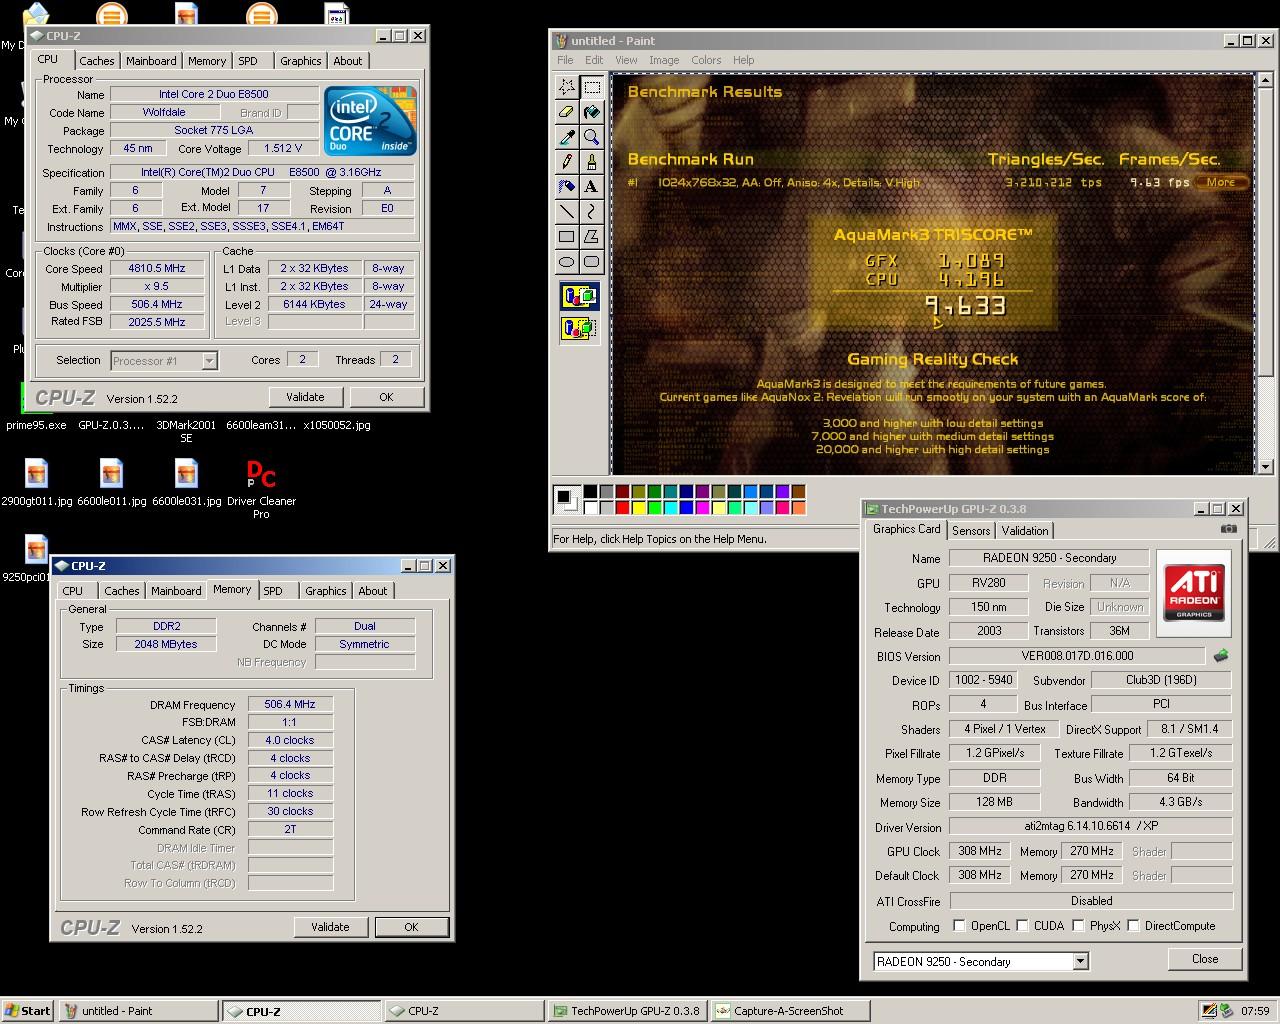Open the Colors menu in Paint

[x=706, y=60]
